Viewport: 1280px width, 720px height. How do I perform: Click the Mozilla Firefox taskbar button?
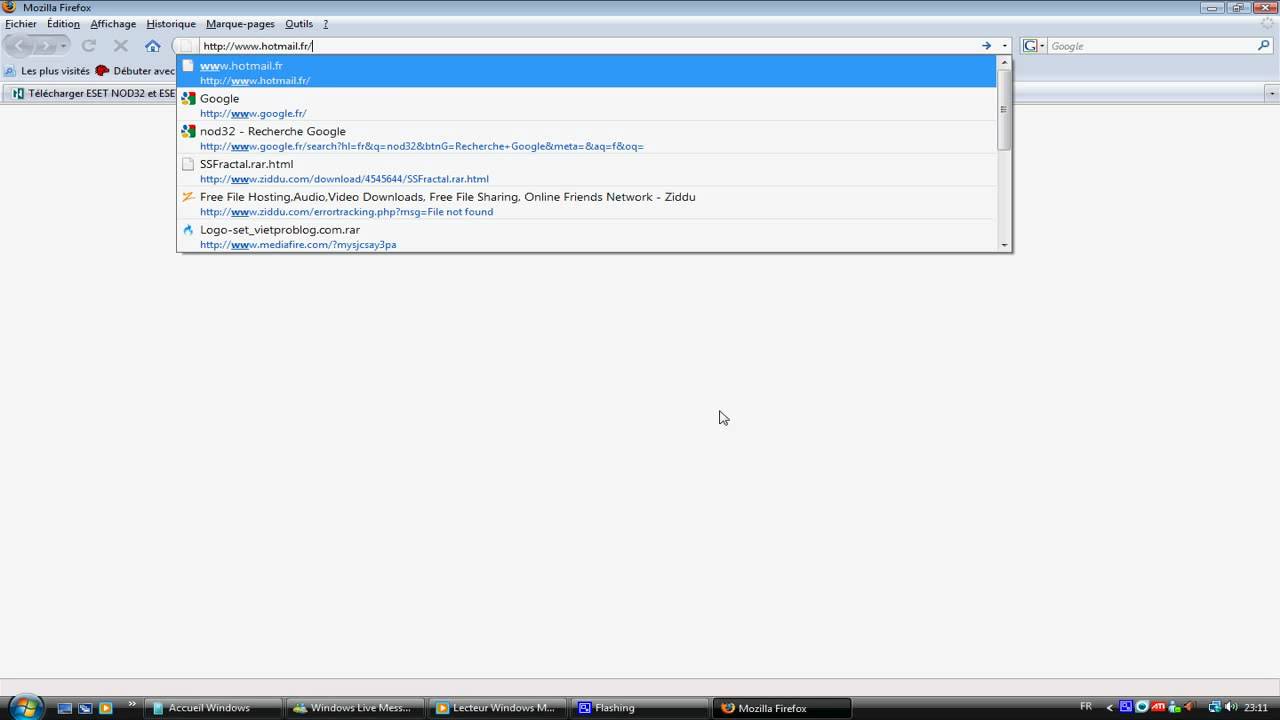[x=782, y=708]
